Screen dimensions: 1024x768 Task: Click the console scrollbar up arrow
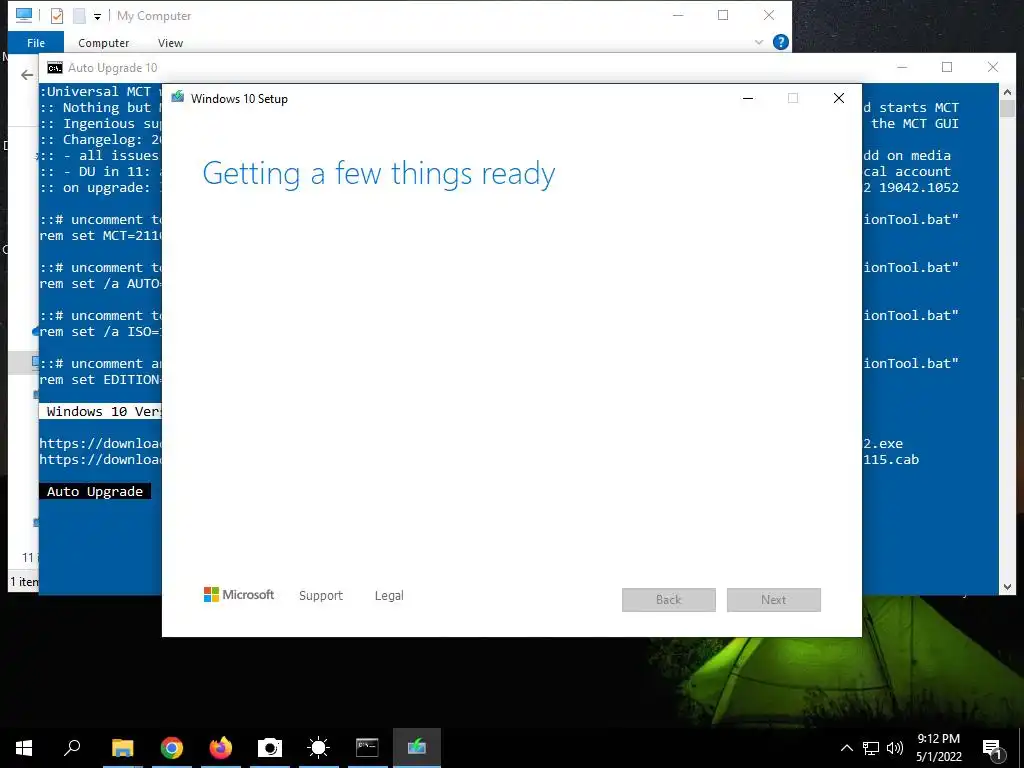click(x=1007, y=92)
